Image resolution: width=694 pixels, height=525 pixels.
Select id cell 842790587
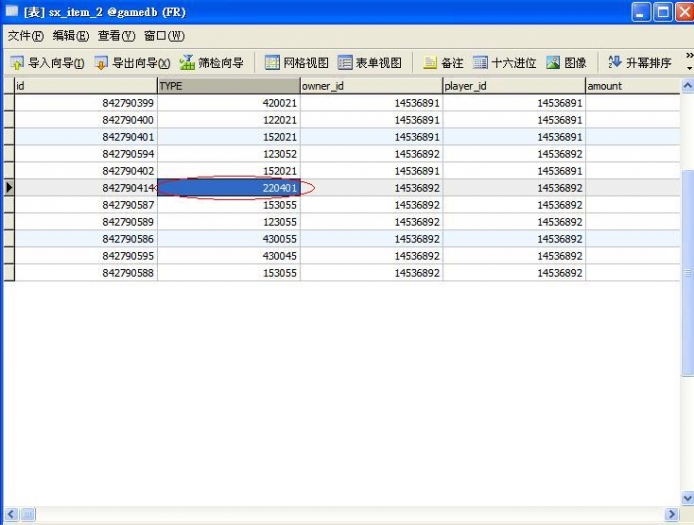(x=86, y=205)
